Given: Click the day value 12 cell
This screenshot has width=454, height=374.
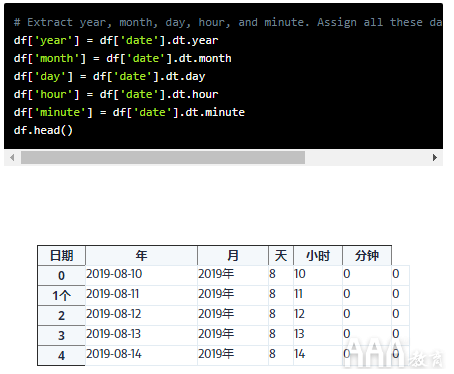Looking at the screenshot, I should (x=318, y=315).
